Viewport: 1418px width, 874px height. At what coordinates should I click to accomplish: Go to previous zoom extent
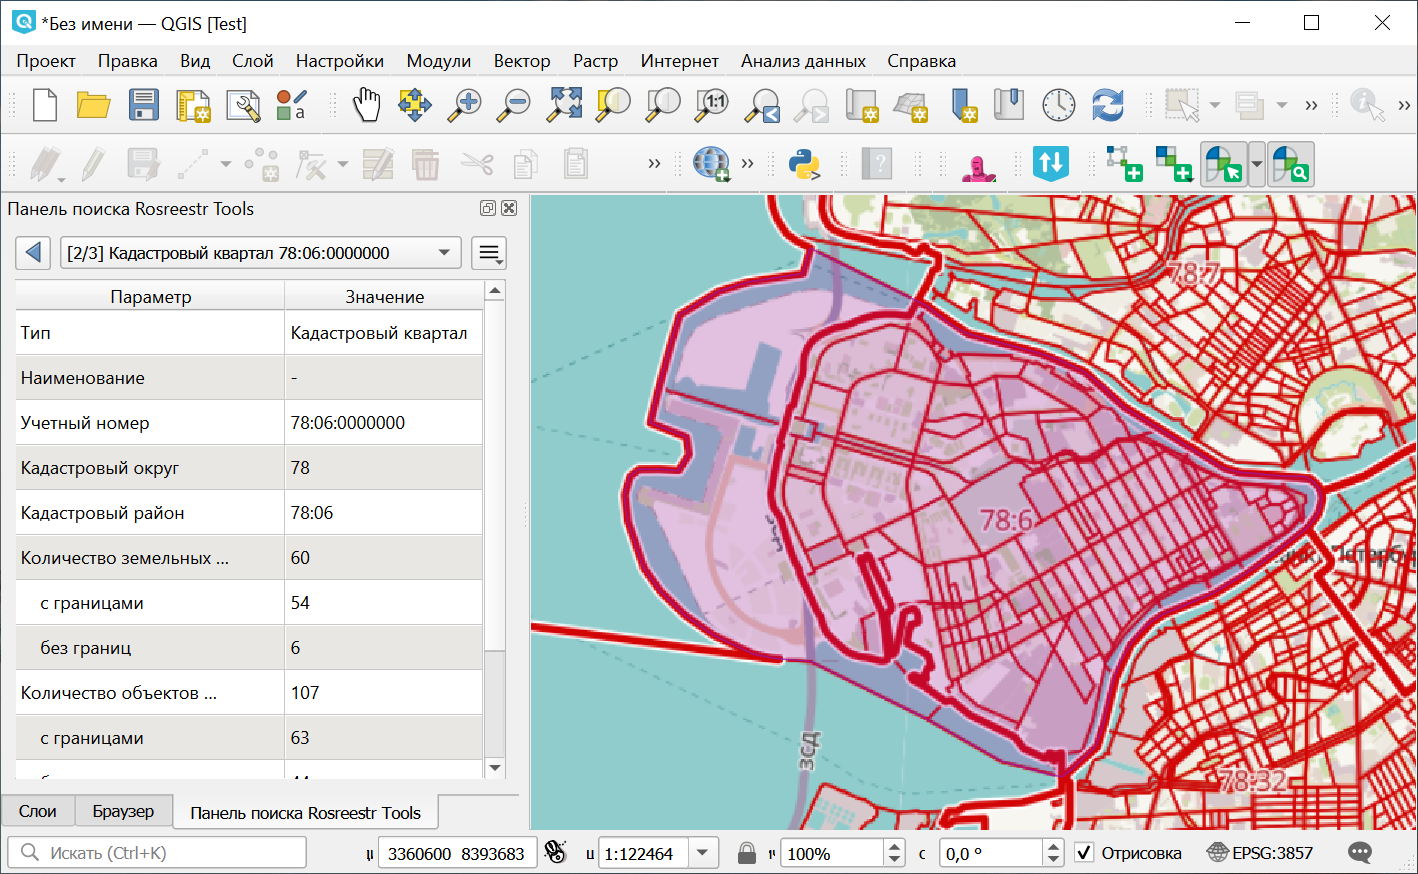762,105
